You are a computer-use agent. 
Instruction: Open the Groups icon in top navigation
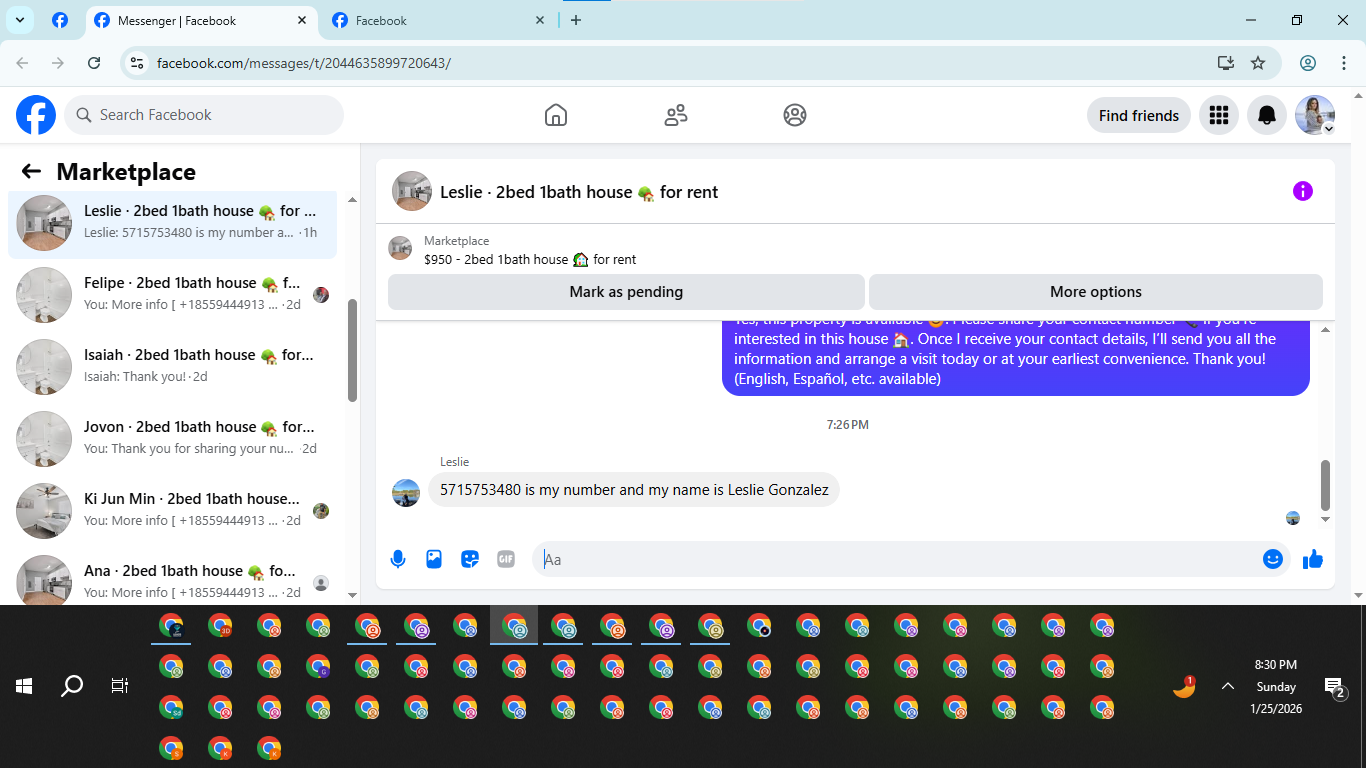[x=795, y=115]
